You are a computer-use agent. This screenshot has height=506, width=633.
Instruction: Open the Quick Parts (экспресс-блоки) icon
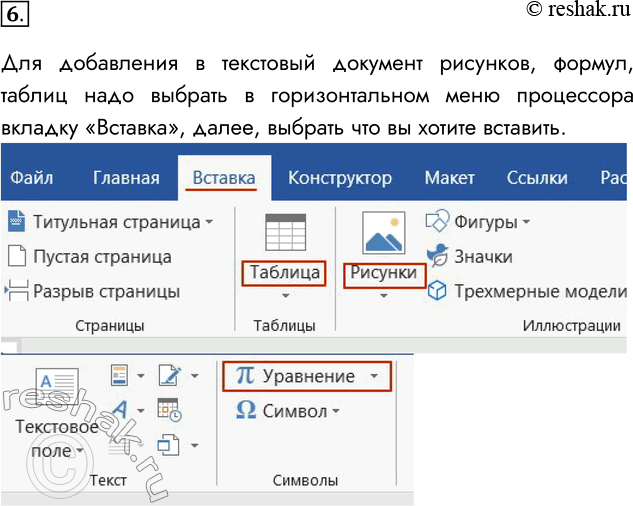120,376
